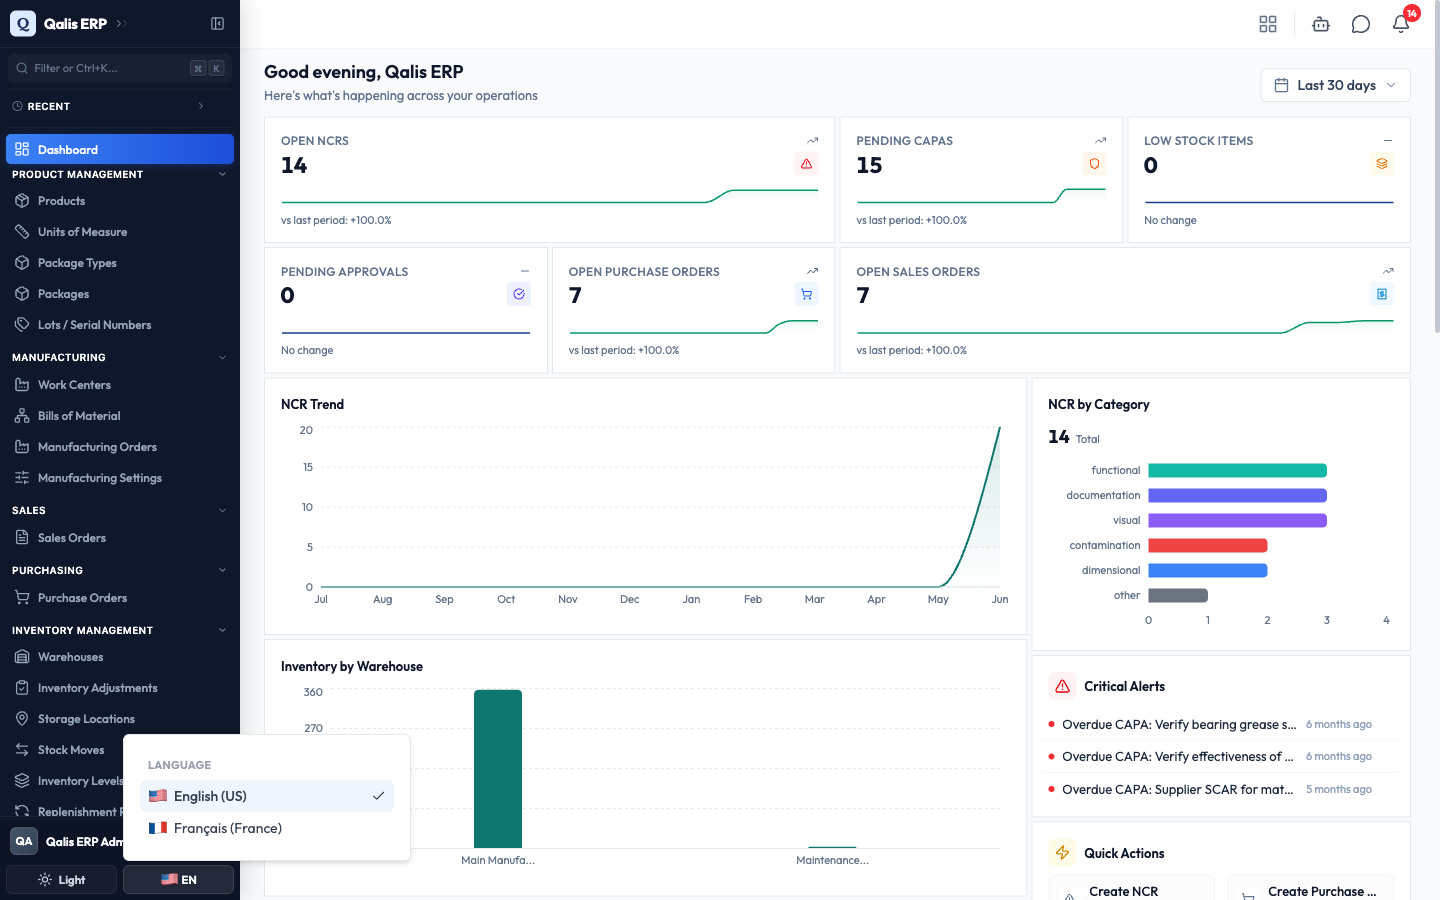Viewport: 1440px width, 900px height.
Task: Collapse the Purchasing section
Action: 222,570
